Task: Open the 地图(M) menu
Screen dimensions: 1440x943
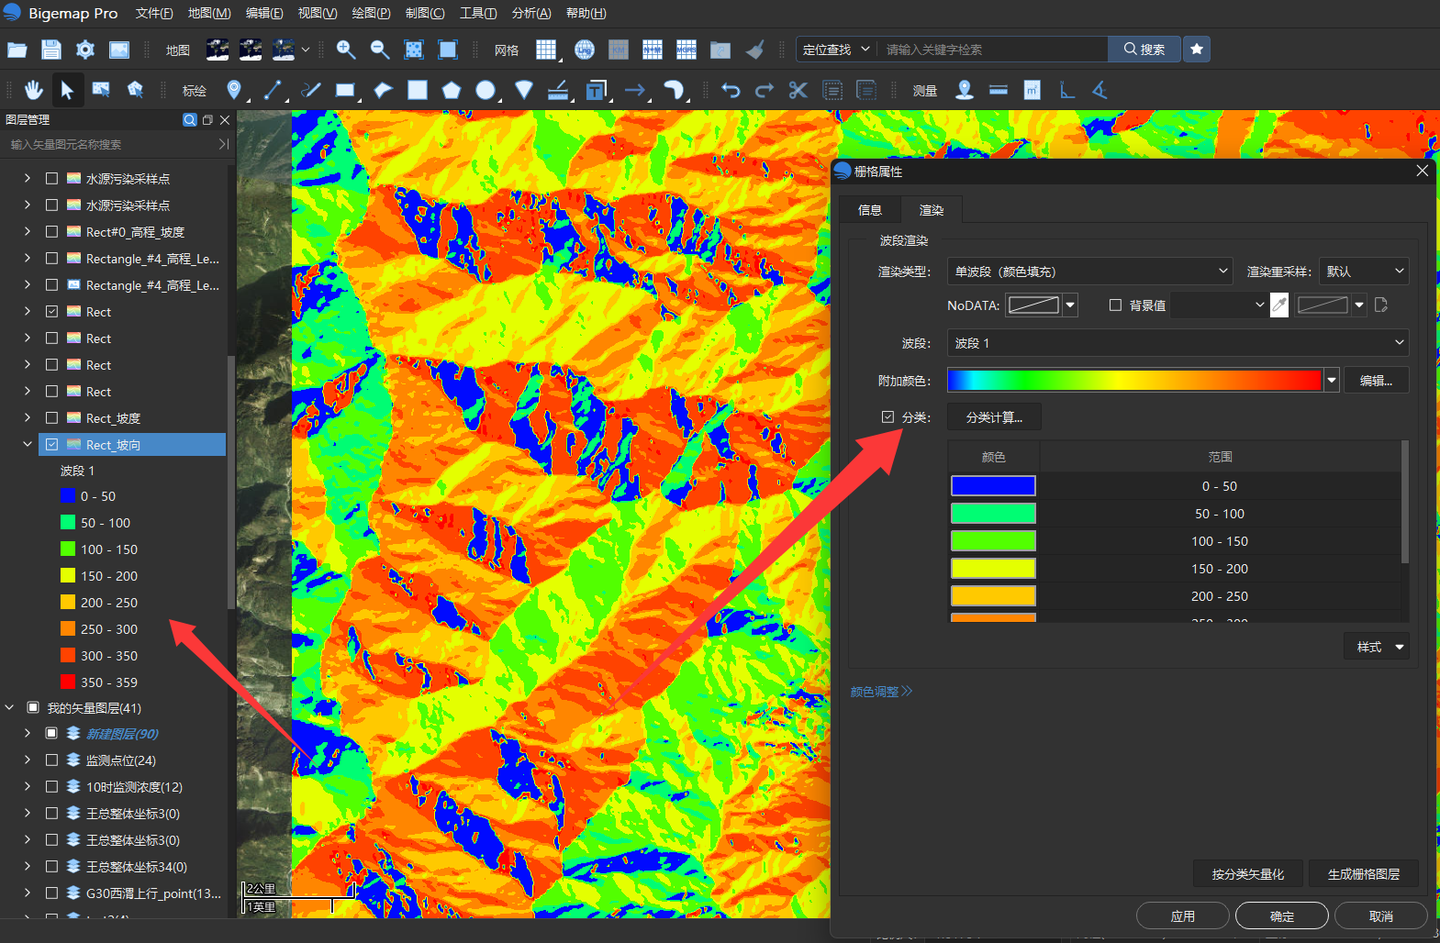Action: 209,13
